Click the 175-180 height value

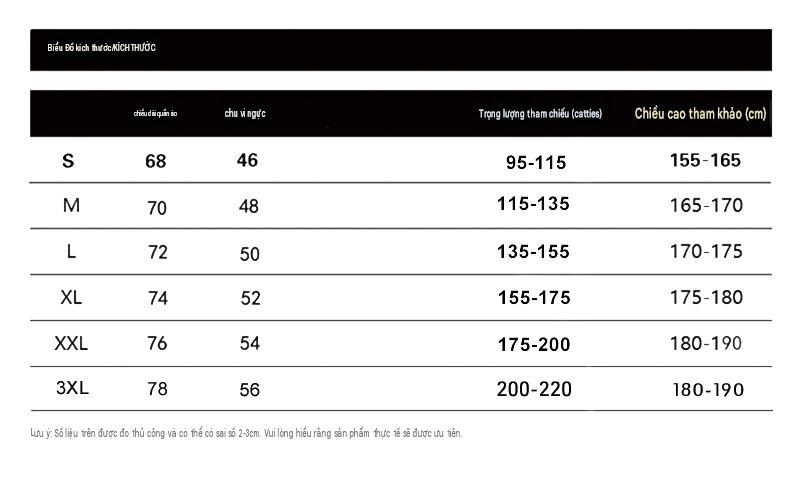(706, 297)
